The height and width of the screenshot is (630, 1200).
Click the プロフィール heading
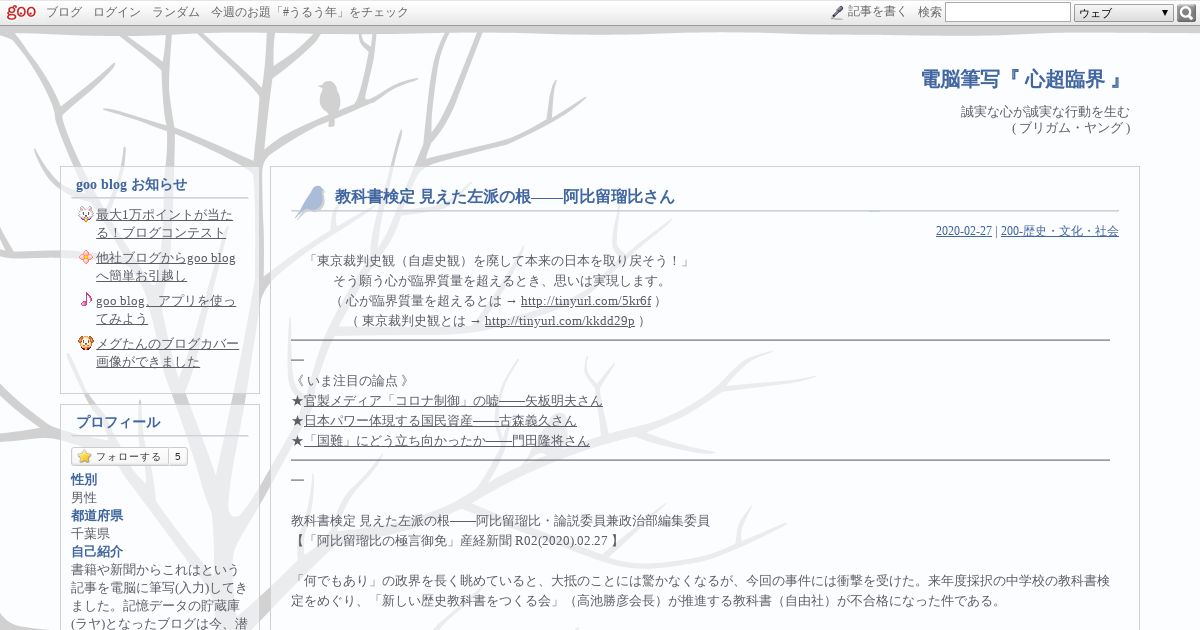(118, 423)
